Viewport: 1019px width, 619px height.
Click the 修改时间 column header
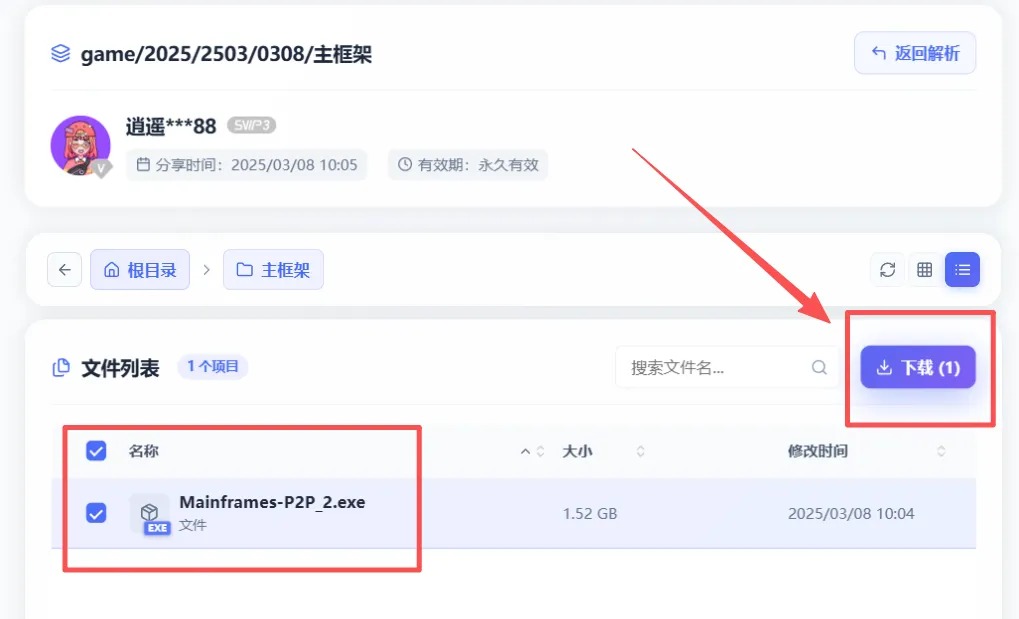[x=818, y=451]
